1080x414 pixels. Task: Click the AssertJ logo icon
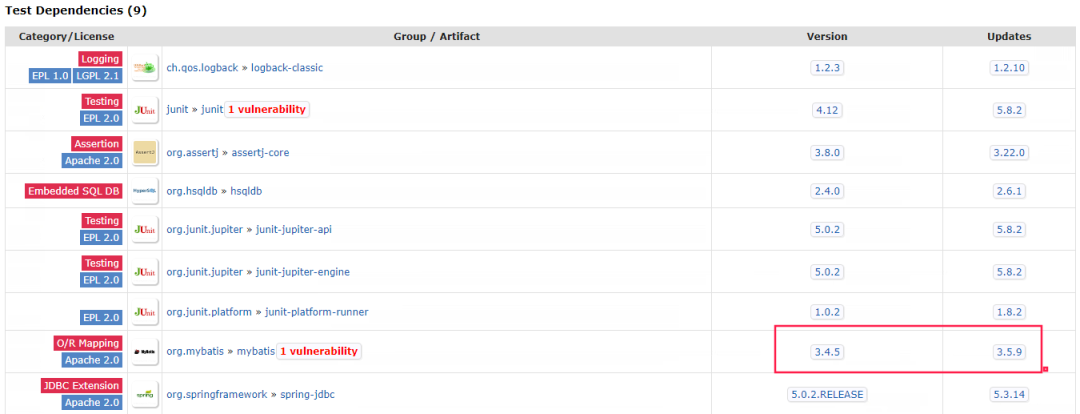pos(144,152)
